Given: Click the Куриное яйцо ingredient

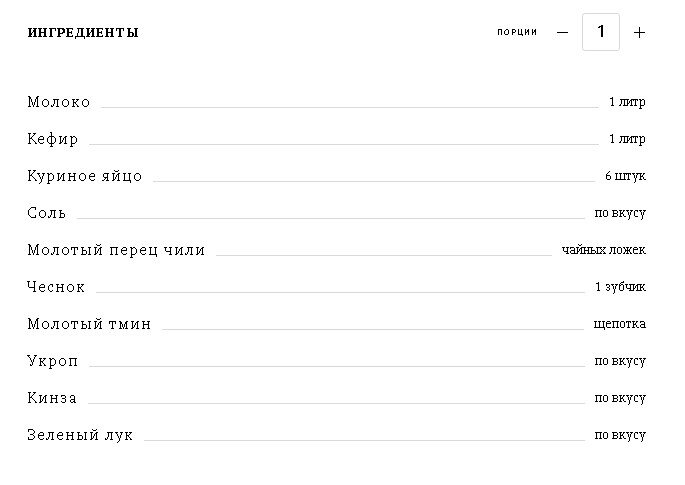Looking at the screenshot, I should [x=85, y=176].
